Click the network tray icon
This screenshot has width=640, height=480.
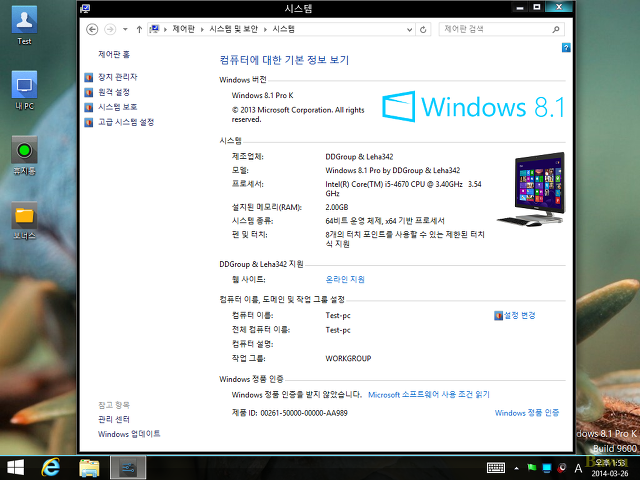coord(547,468)
